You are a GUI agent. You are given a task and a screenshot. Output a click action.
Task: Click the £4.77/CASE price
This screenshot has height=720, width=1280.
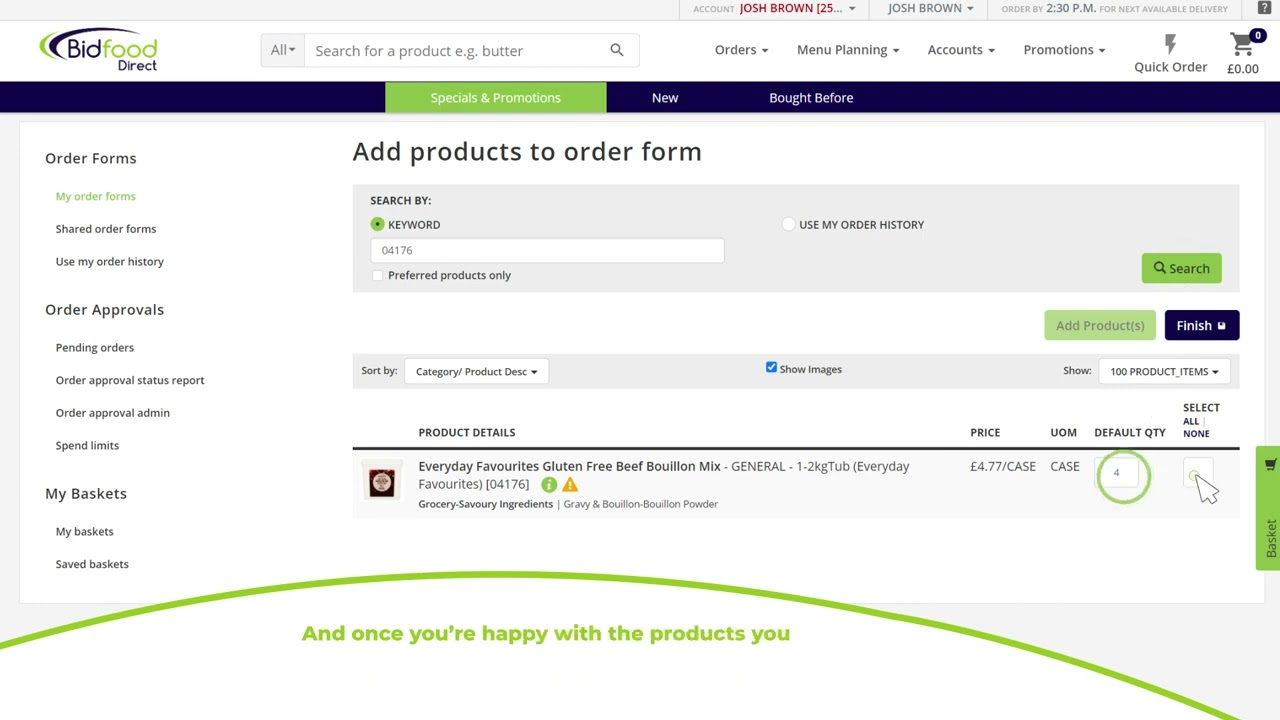(x=1003, y=466)
